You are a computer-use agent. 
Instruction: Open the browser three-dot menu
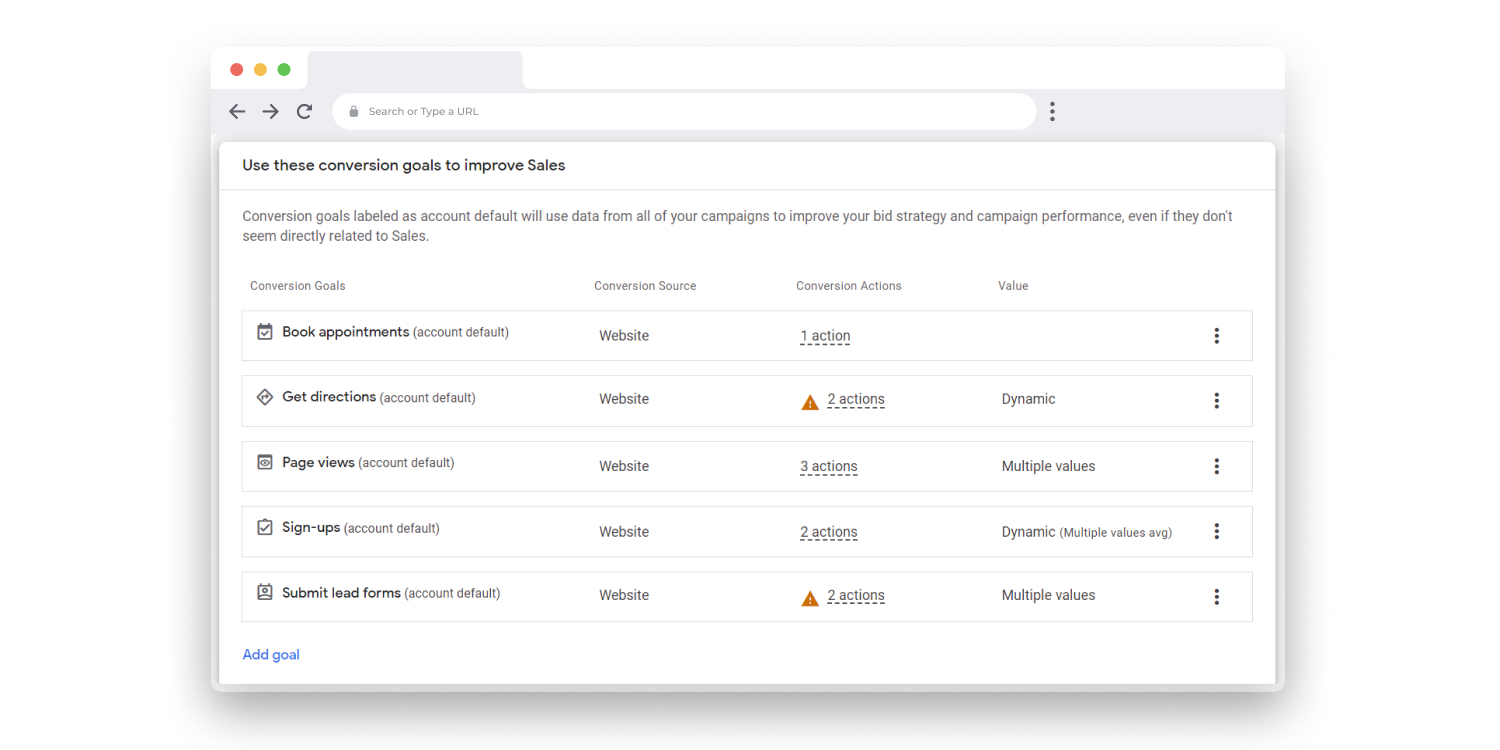click(1052, 112)
